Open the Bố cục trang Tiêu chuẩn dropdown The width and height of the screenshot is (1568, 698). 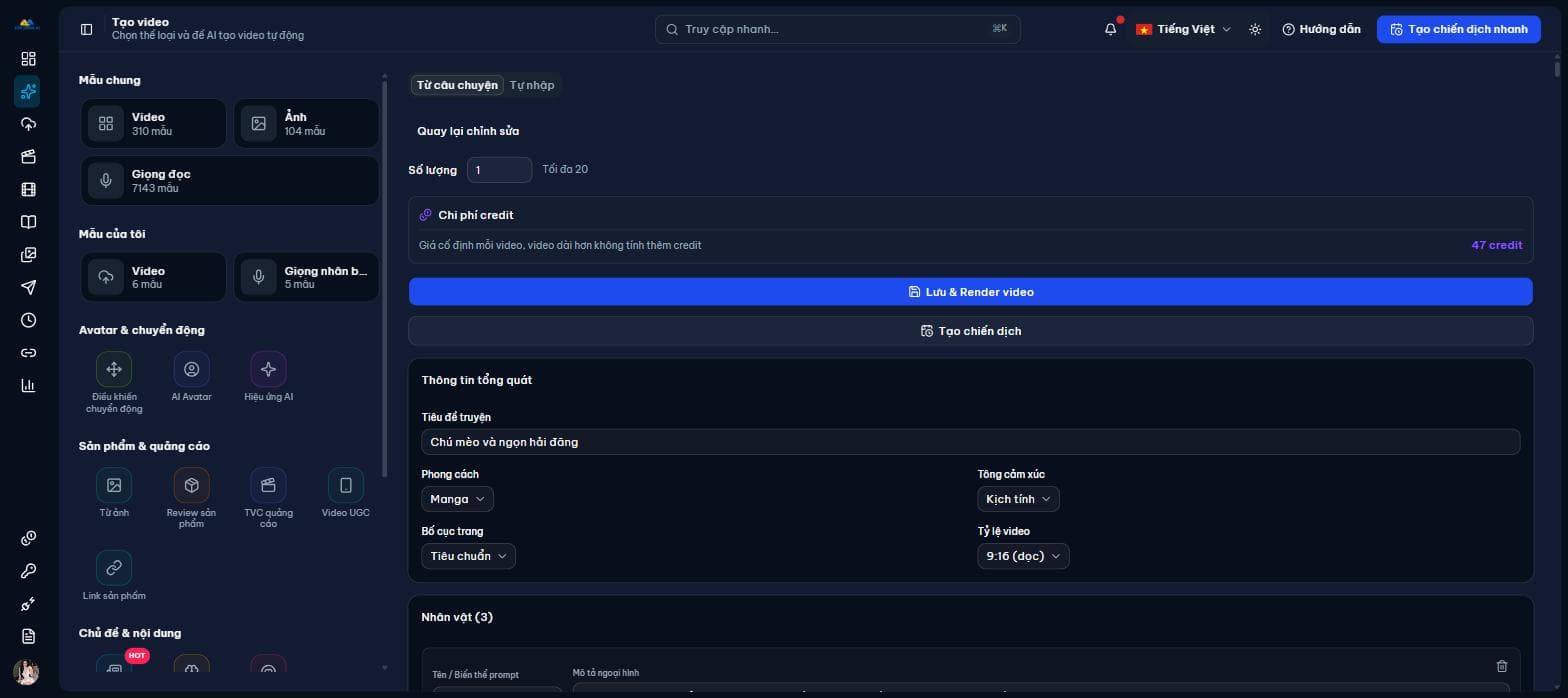pos(468,556)
